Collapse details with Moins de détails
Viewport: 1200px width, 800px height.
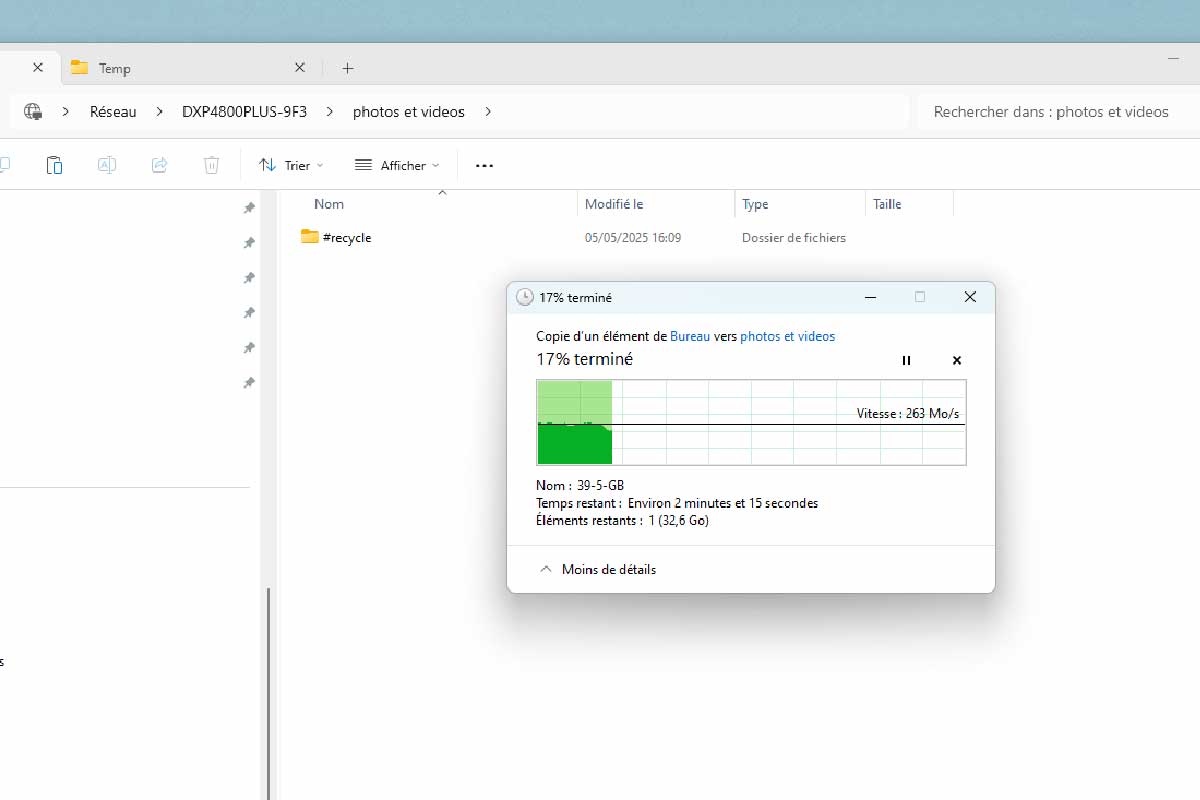point(598,569)
